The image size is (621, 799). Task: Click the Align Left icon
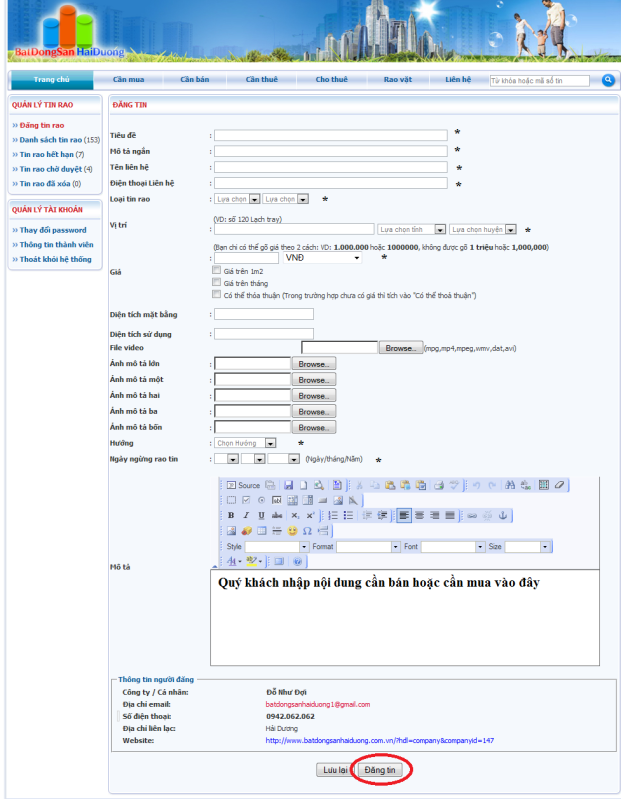click(x=404, y=516)
